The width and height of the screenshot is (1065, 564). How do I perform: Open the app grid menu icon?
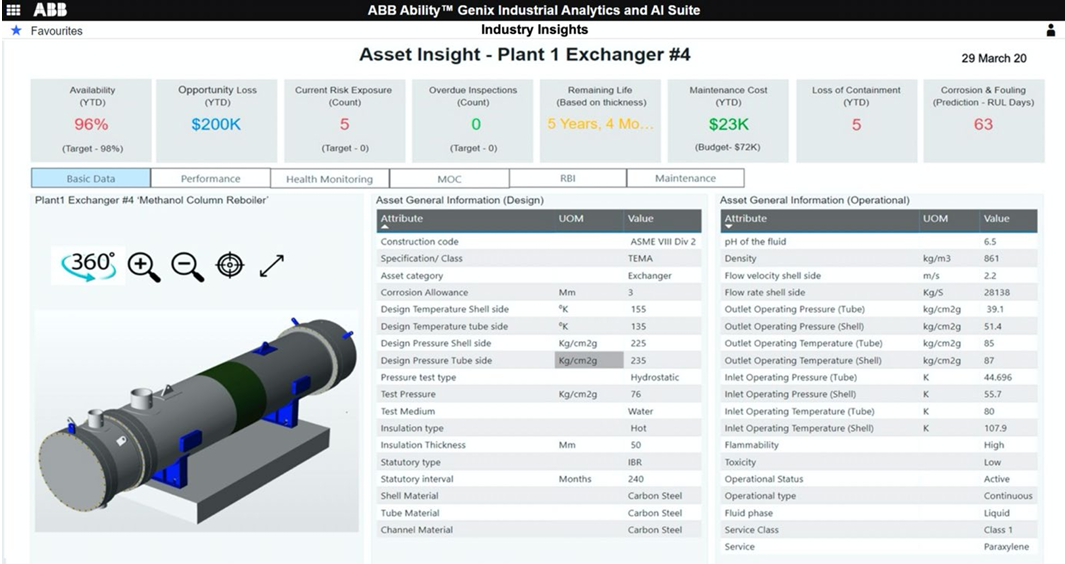(x=13, y=10)
